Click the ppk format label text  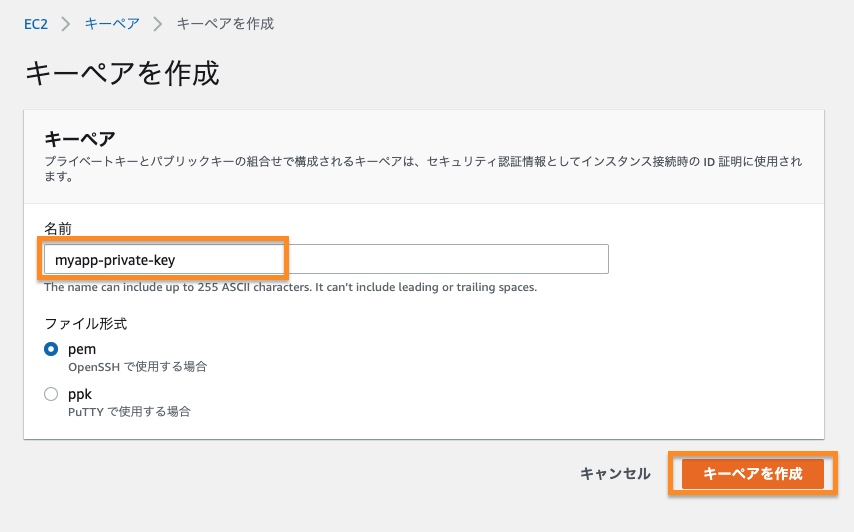point(80,394)
